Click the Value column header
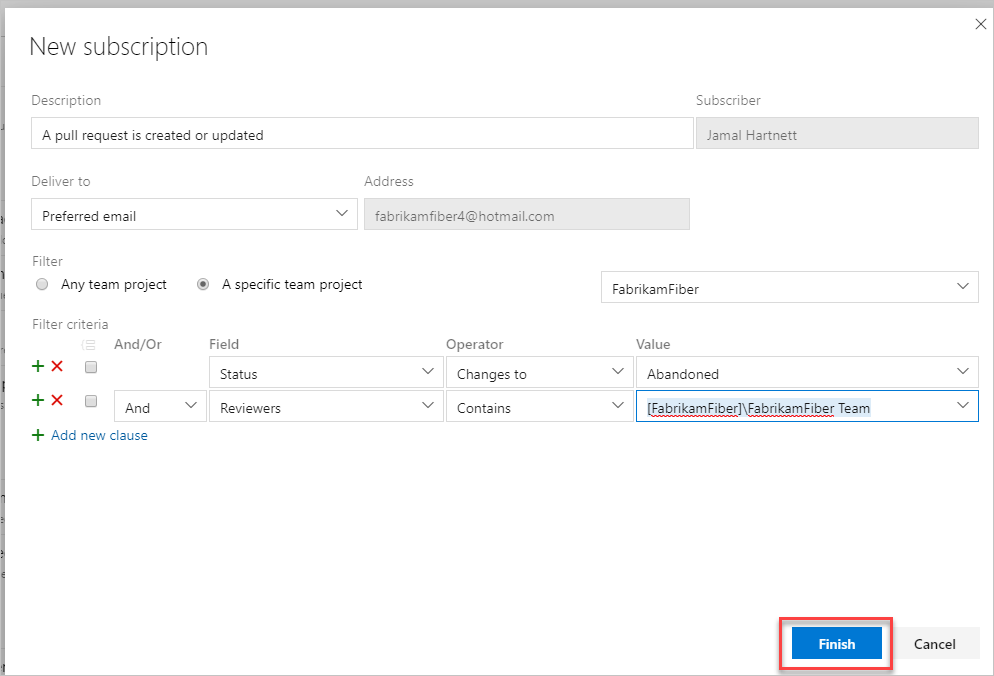This screenshot has height=676, width=994. (x=653, y=344)
